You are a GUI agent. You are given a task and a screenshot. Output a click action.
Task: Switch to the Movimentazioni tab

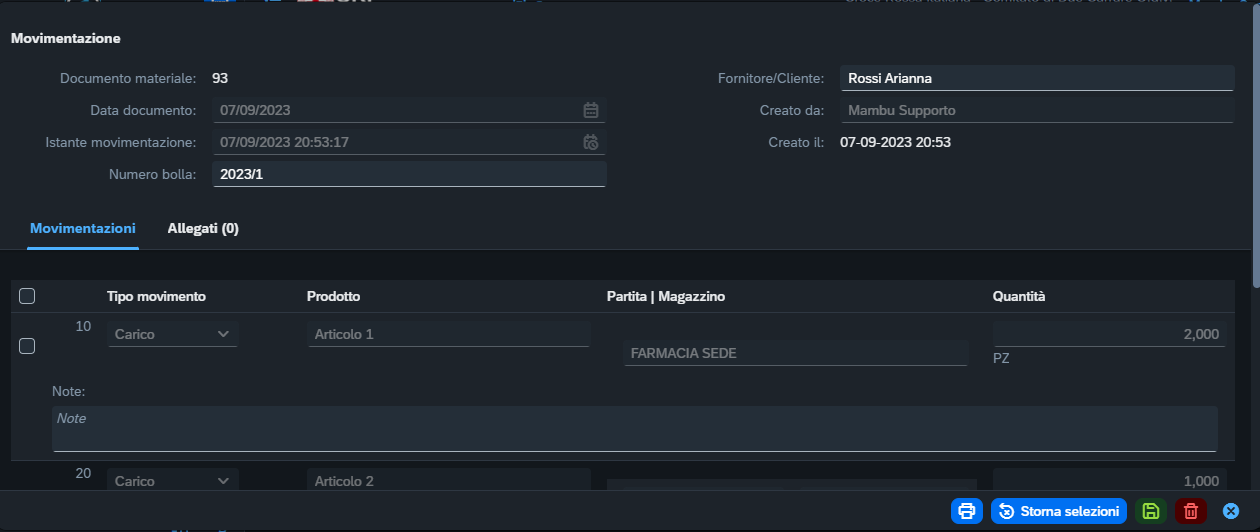coord(83,228)
